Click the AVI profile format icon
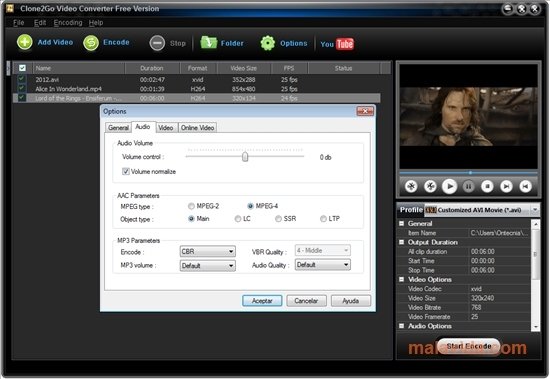 coord(431,210)
